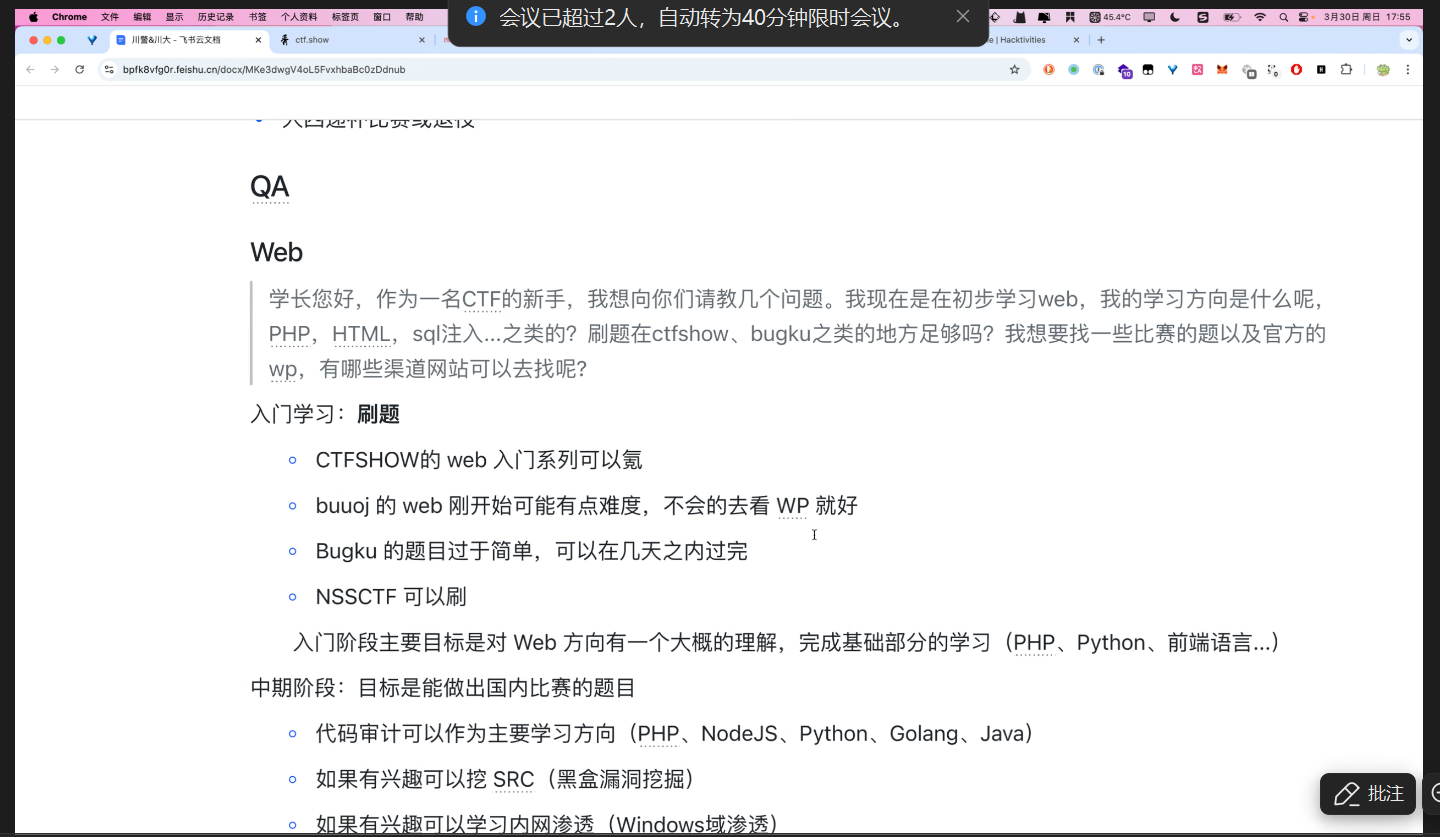Click the info icon in meeting notification
Screen dimensions: 1440x837
tap(476, 16)
